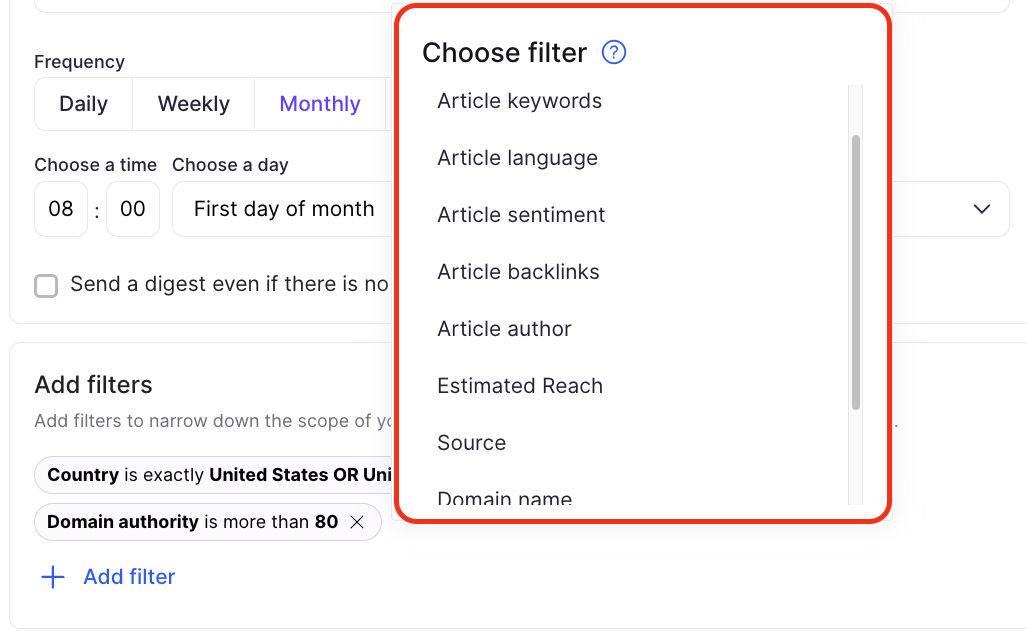The width and height of the screenshot is (1027, 637).
Task: Click the hour field showing 08
Action: click(61, 209)
